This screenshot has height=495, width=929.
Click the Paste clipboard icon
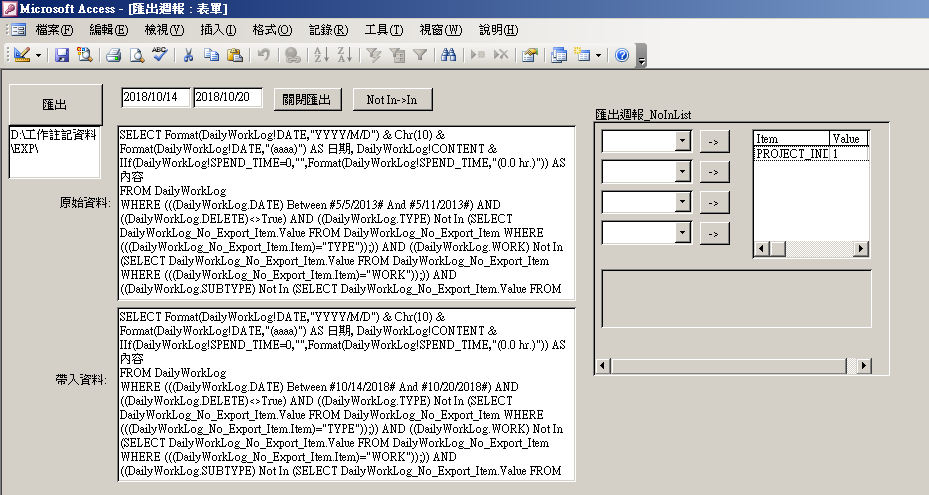235,55
